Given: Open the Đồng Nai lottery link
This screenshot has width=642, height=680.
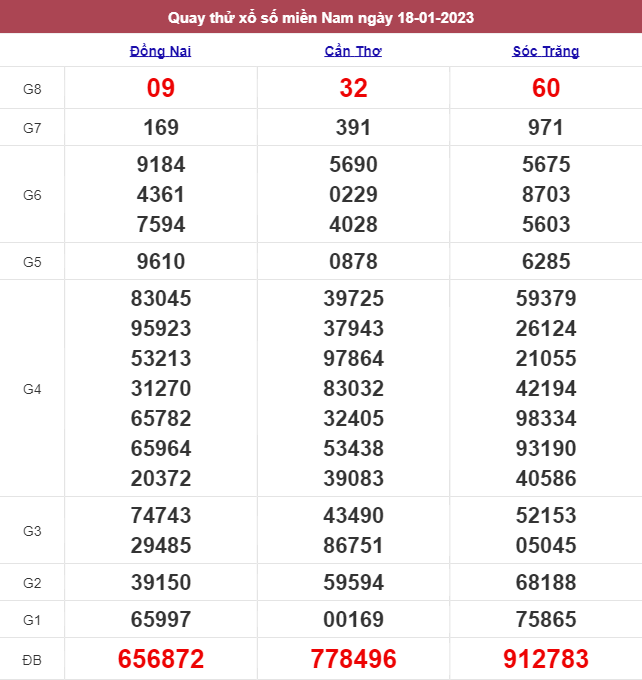Looking at the screenshot, I should coord(161,51).
